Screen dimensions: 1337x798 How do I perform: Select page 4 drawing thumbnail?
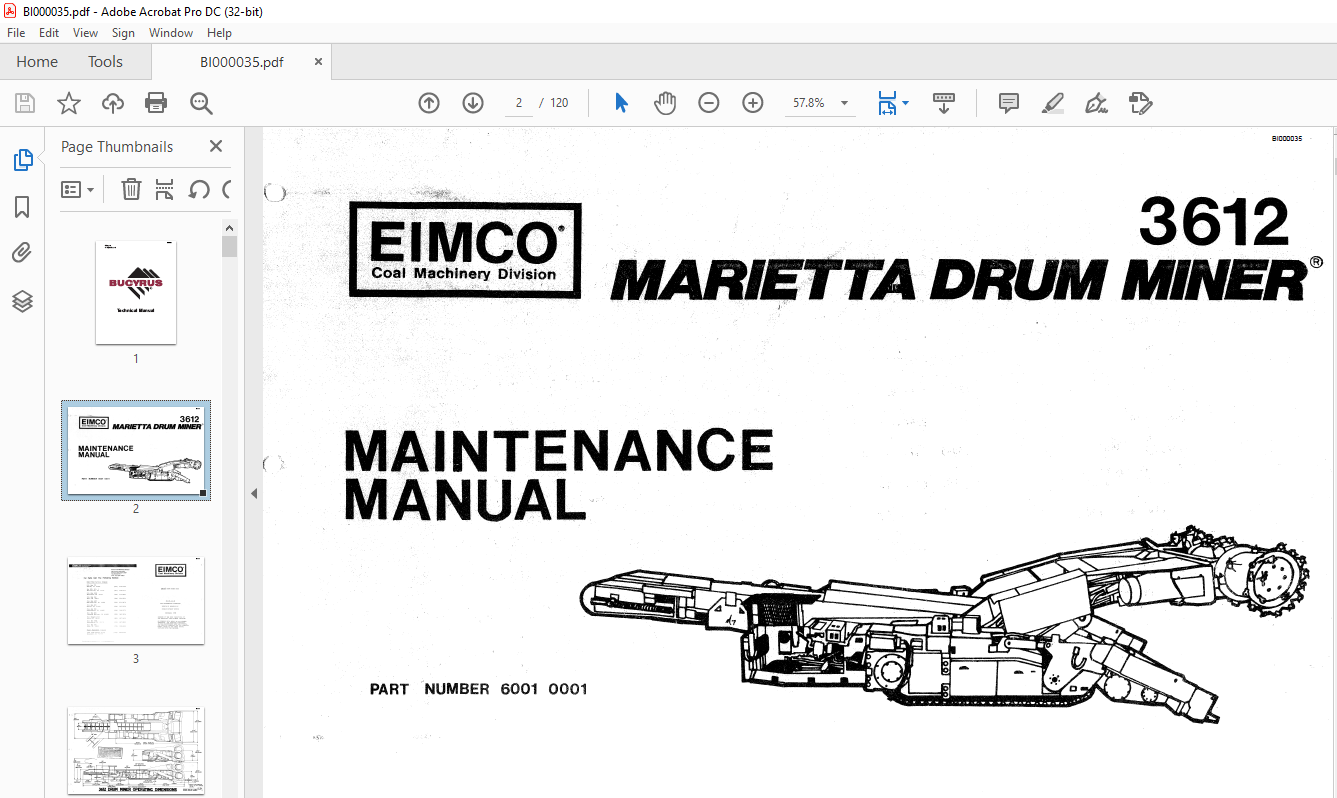(x=136, y=751)
